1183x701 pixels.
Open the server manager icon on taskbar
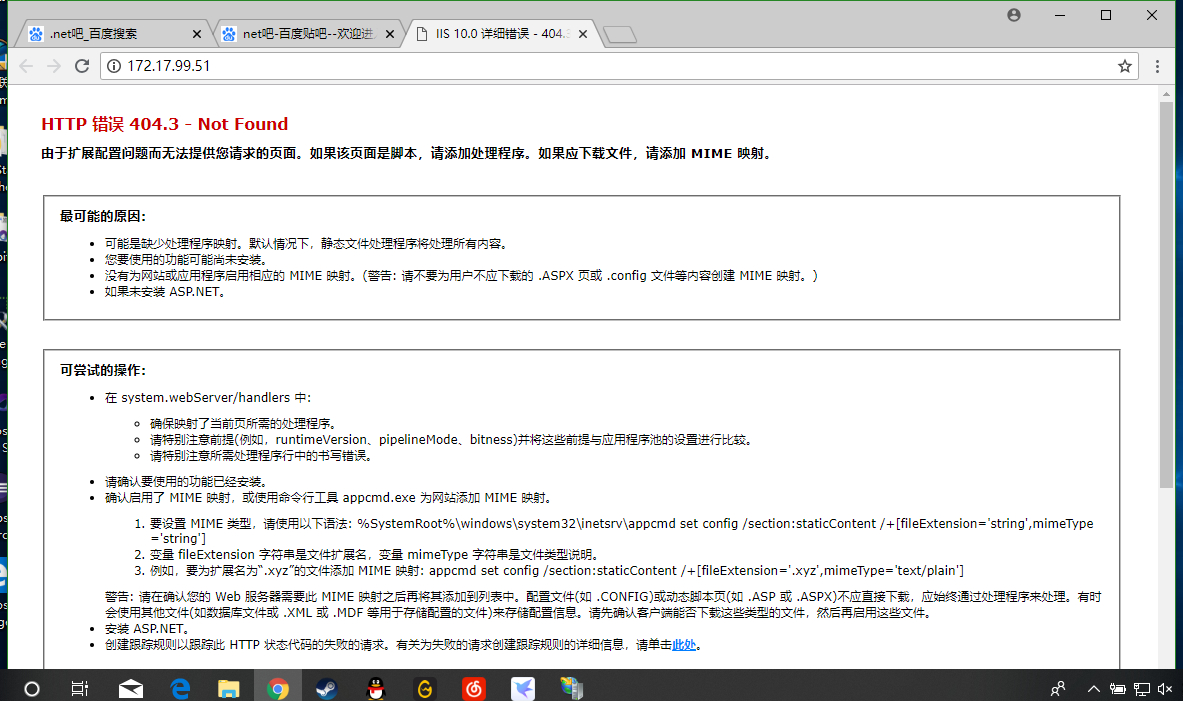[572, 688]
